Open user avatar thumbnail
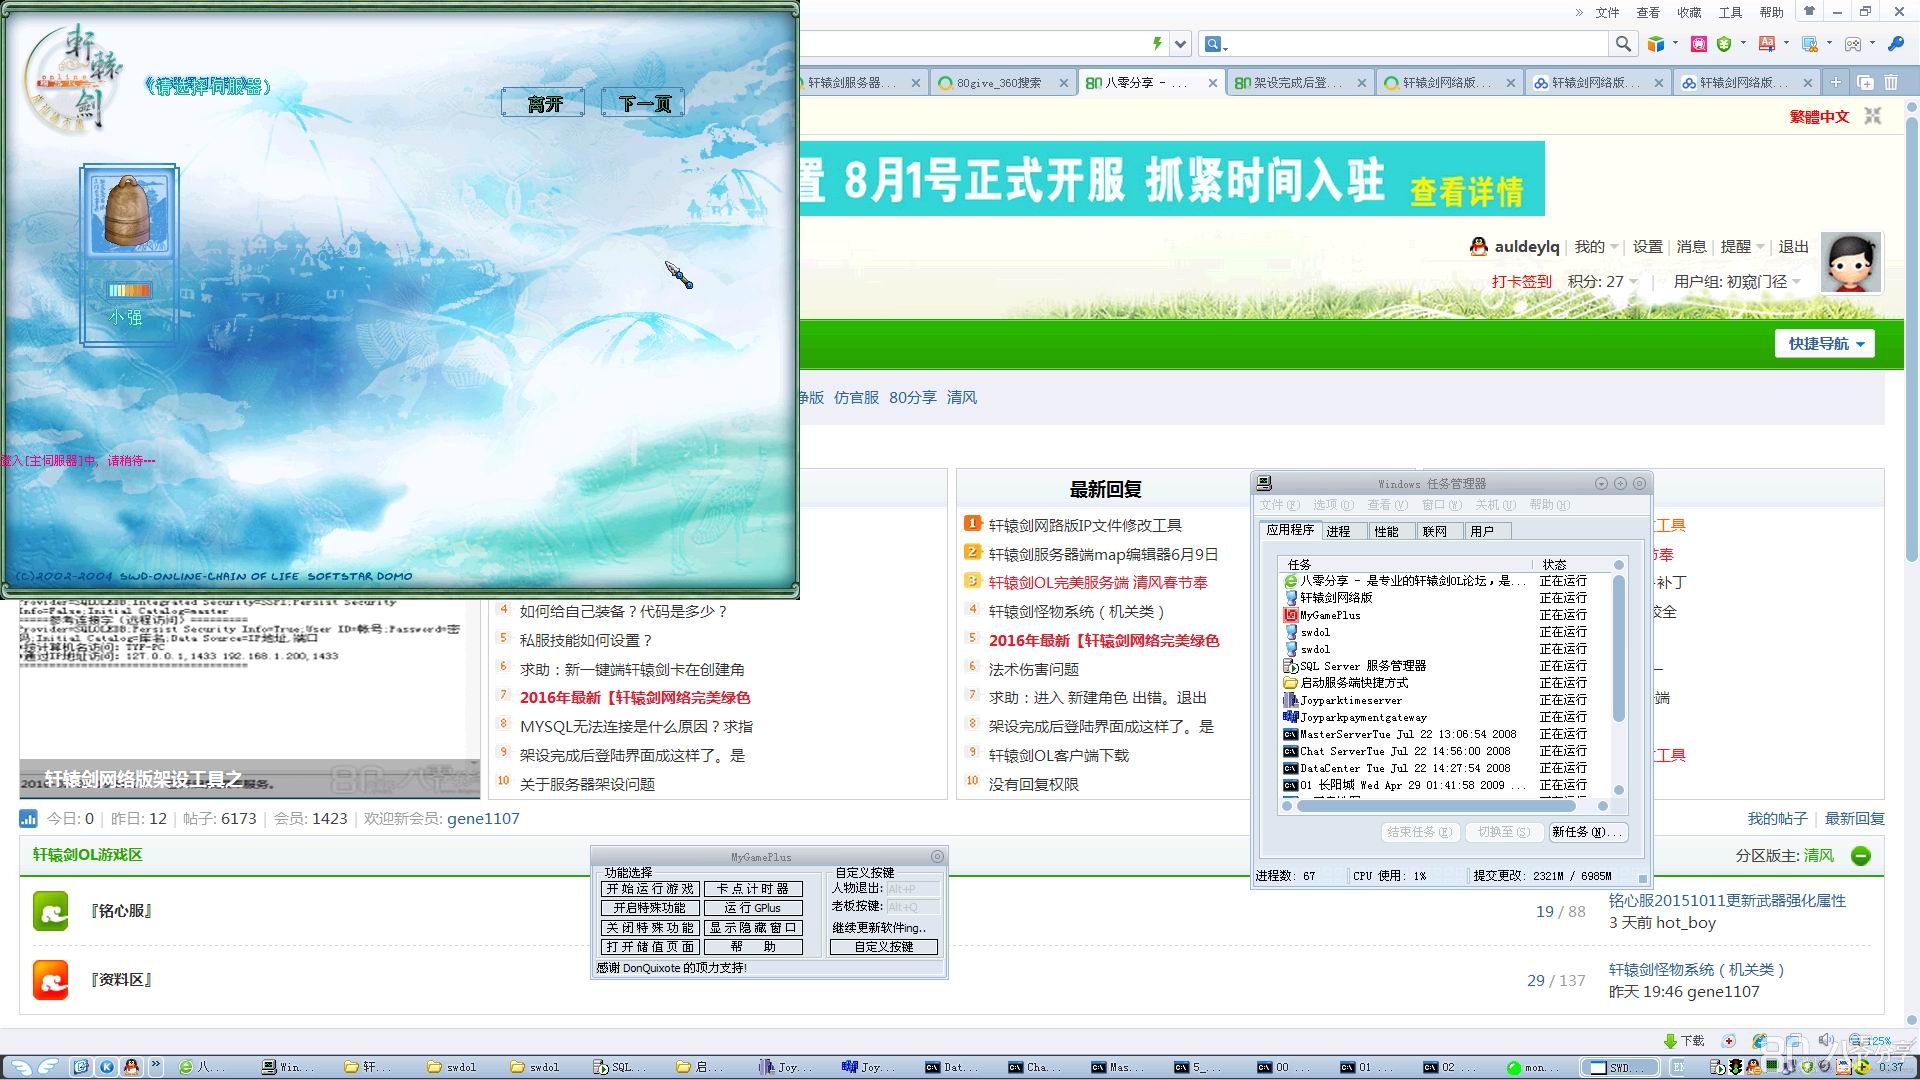 pos(1851,262)
